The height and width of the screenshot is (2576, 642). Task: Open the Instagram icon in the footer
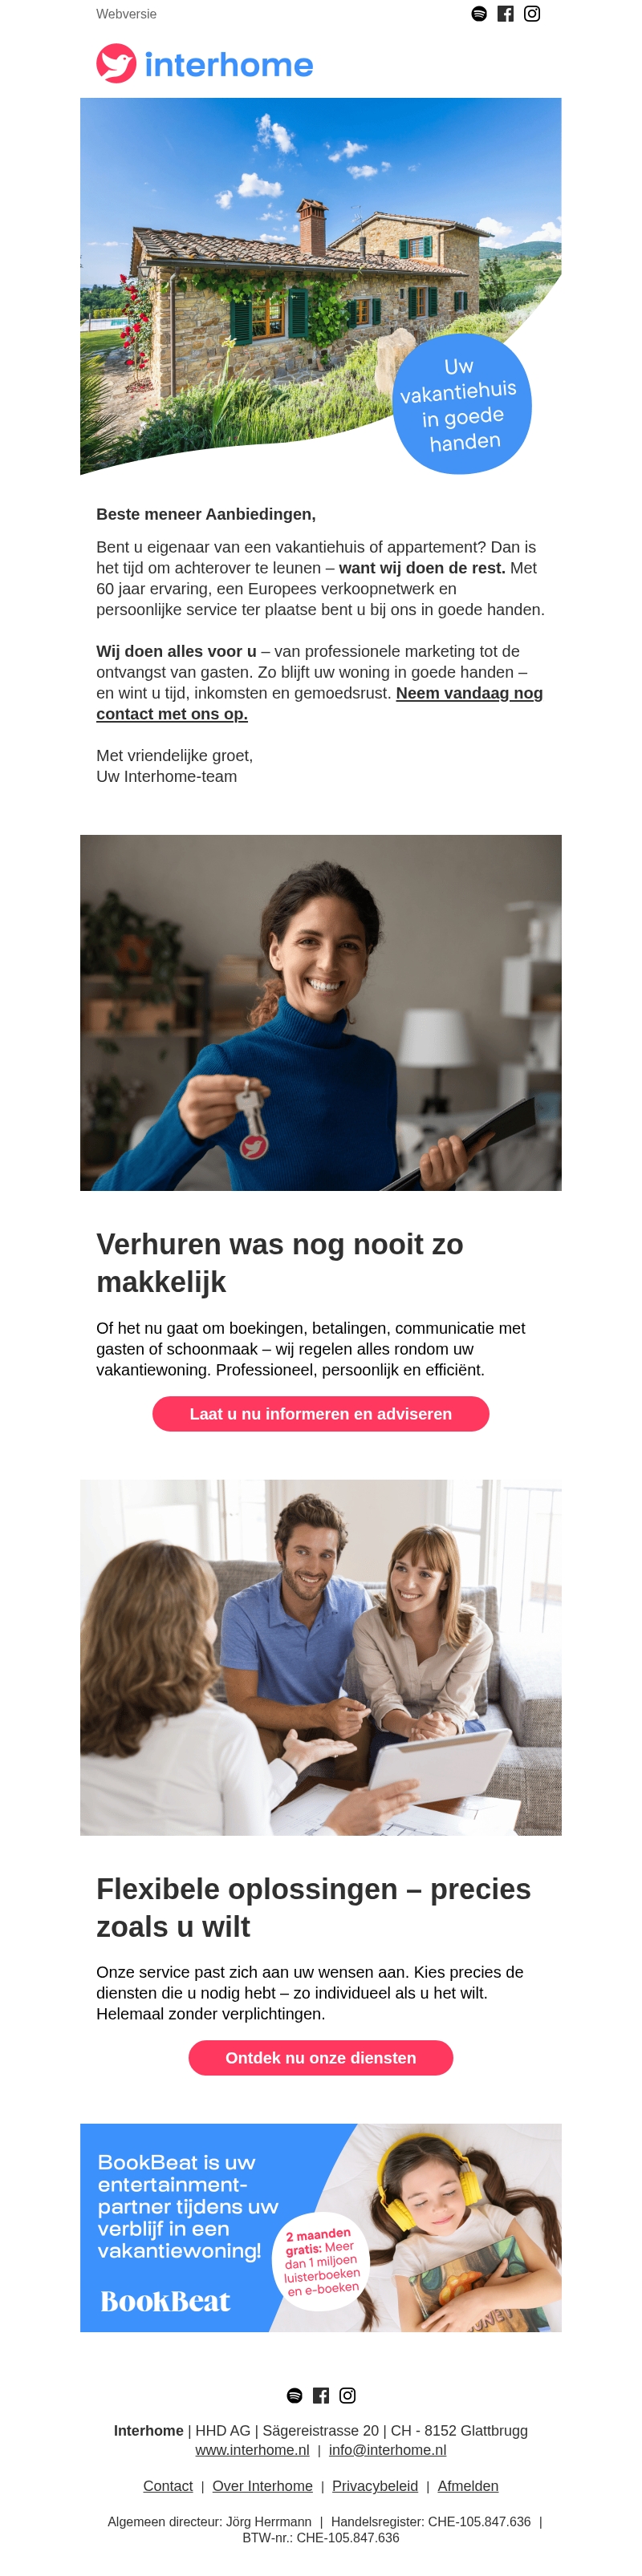tap(347, 2395)
